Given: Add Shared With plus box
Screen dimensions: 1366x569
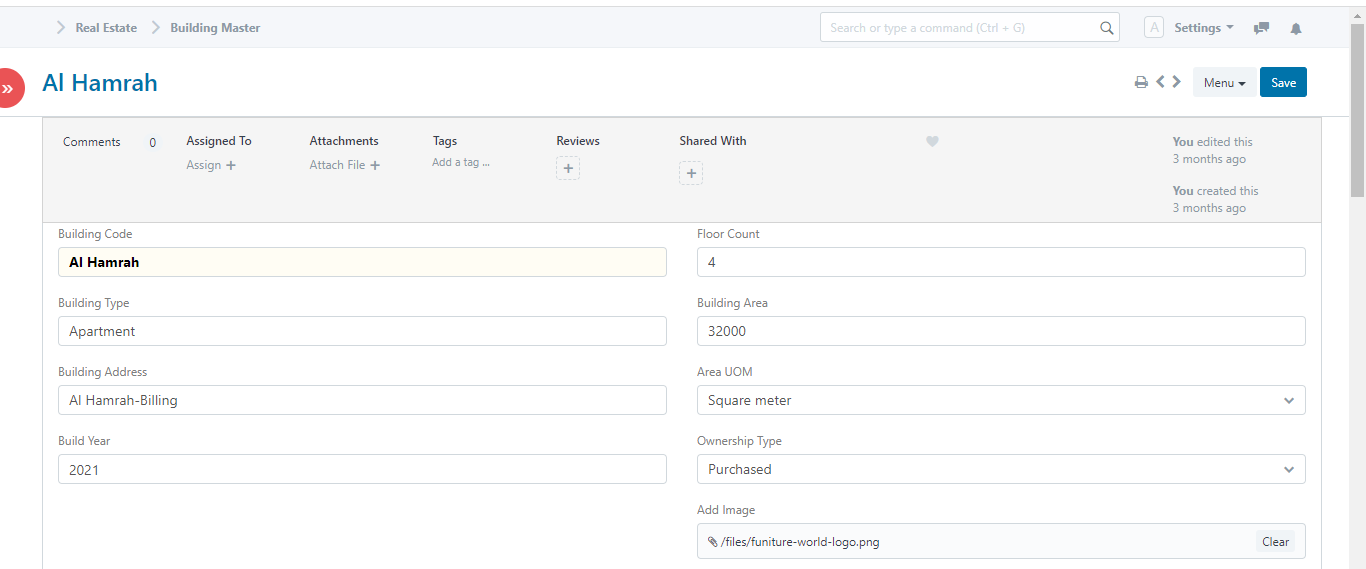Looking at the screenshot, I should point(691,174).
